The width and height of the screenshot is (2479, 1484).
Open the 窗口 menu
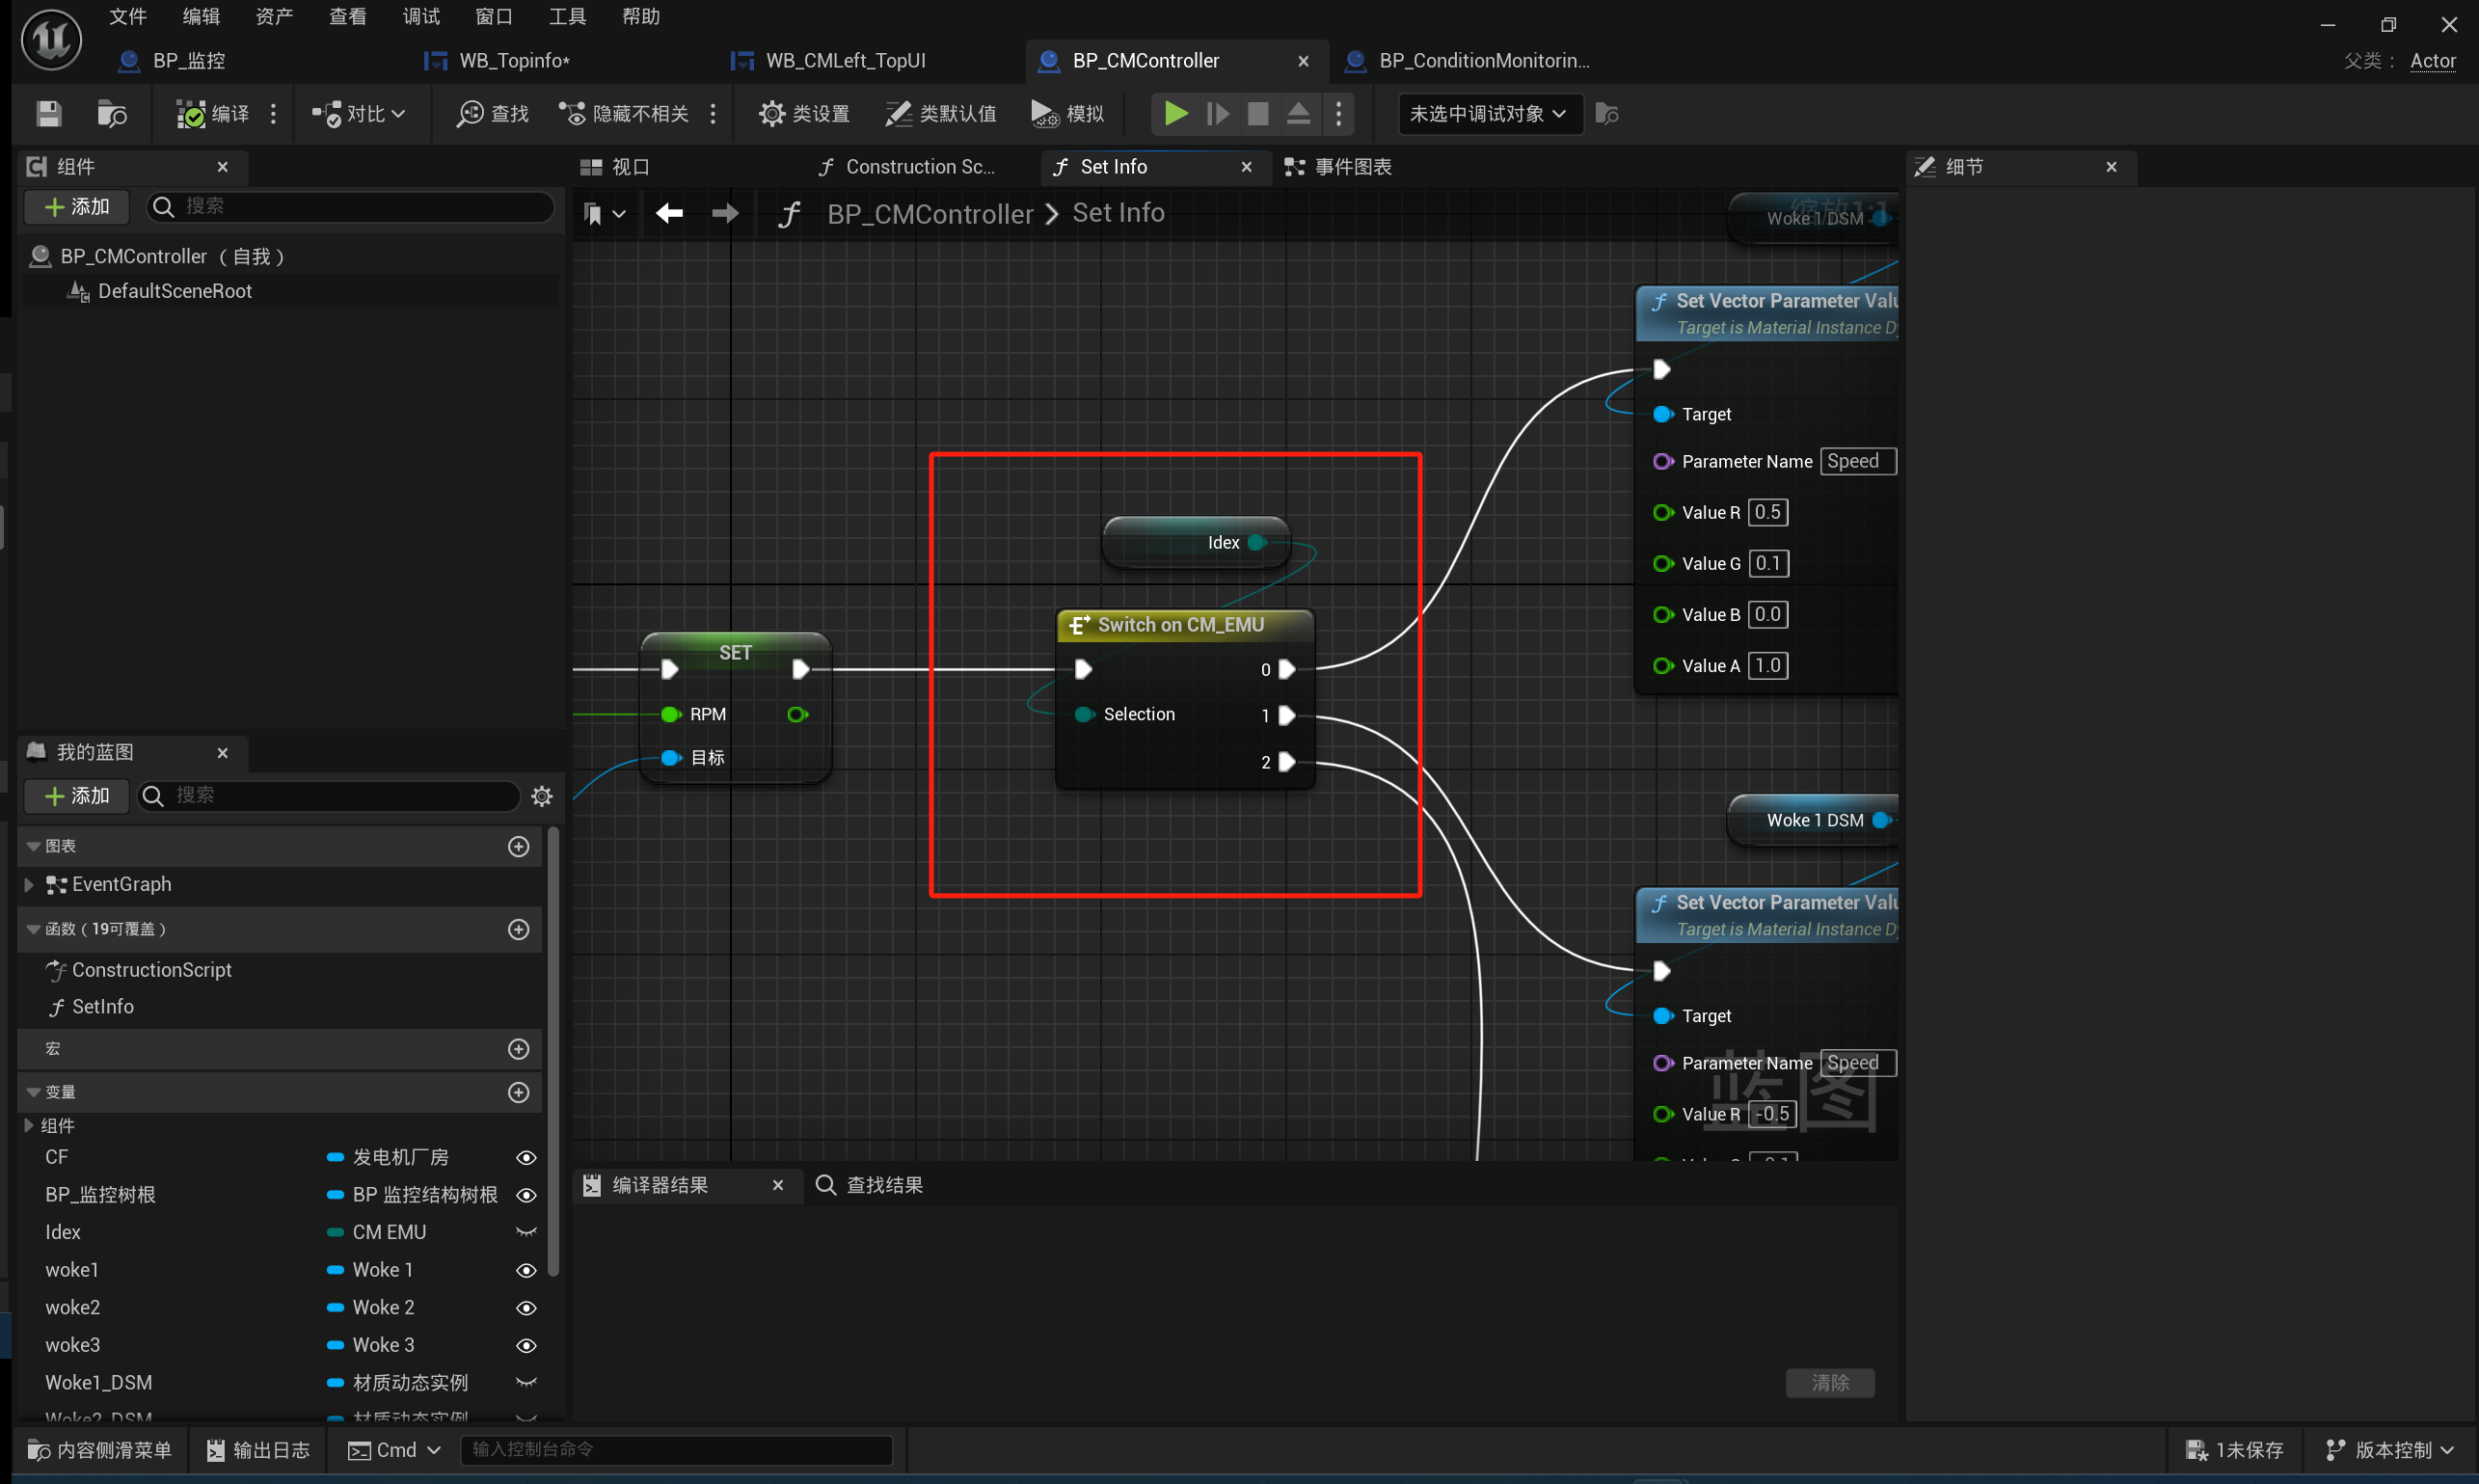(493, 16)
